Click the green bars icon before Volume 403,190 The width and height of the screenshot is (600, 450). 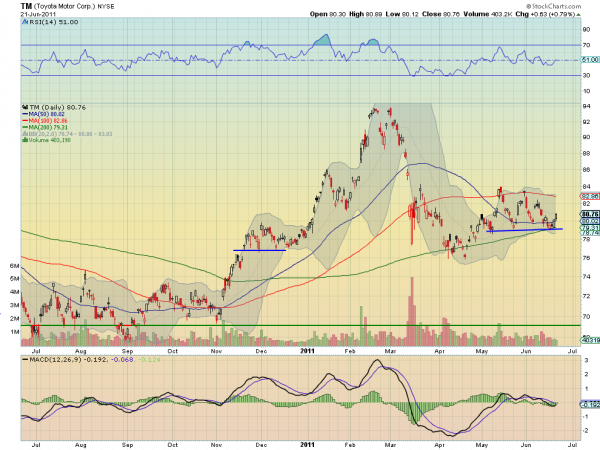click(x=25, y=140)
